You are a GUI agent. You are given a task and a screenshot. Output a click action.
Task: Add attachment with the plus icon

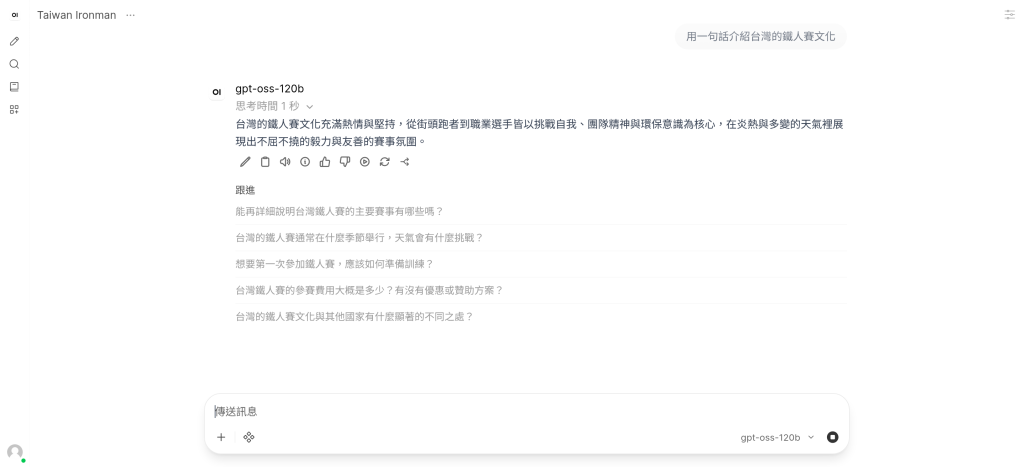click(x=221, y=437)
